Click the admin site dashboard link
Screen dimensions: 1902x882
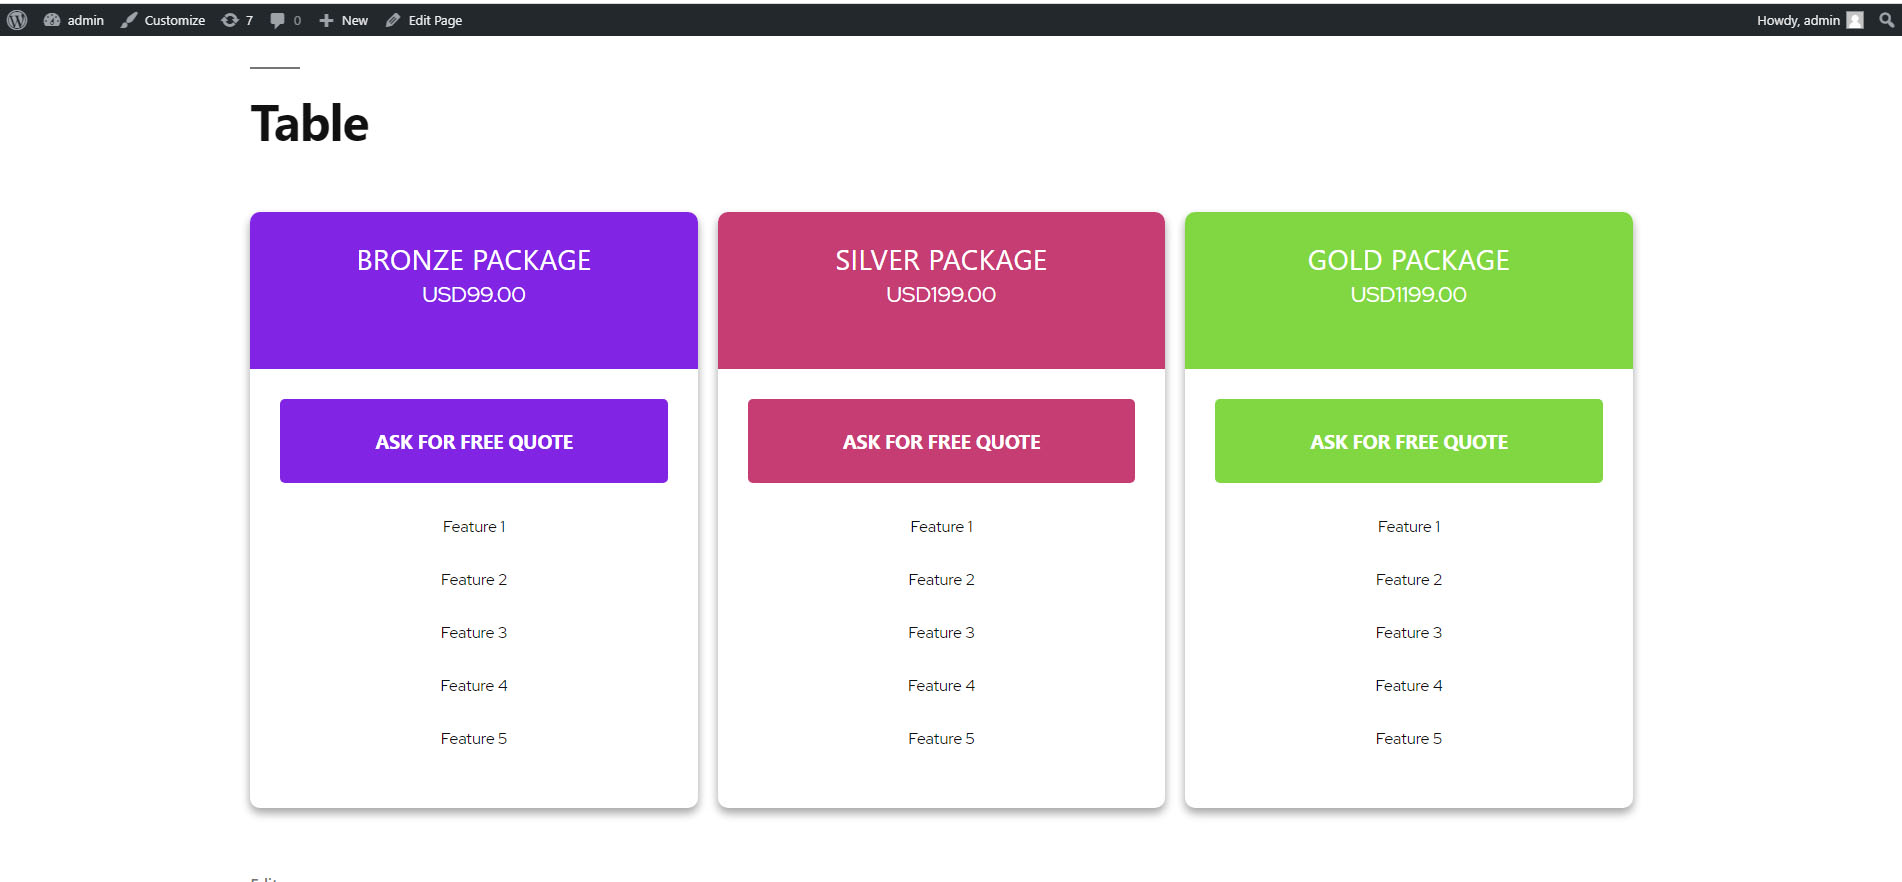pos(74,20)
